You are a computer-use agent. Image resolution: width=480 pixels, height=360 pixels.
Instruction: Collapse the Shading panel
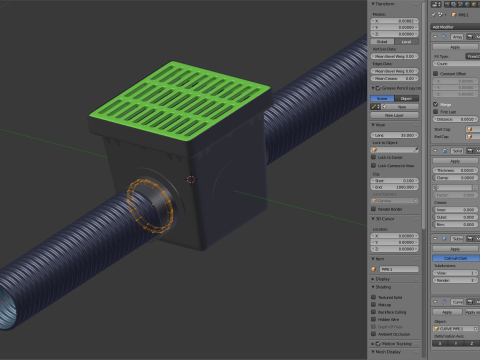tap(373, 287)
